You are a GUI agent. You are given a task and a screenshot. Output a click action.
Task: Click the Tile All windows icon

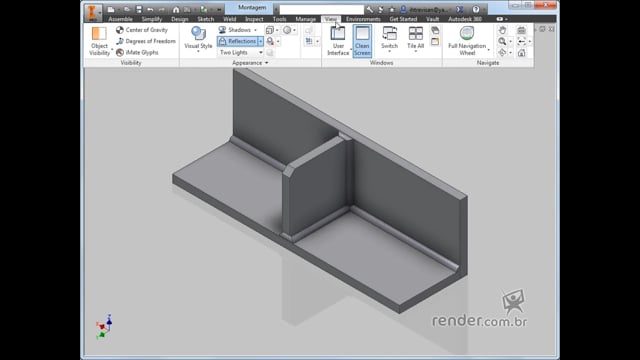pos(416,33)
